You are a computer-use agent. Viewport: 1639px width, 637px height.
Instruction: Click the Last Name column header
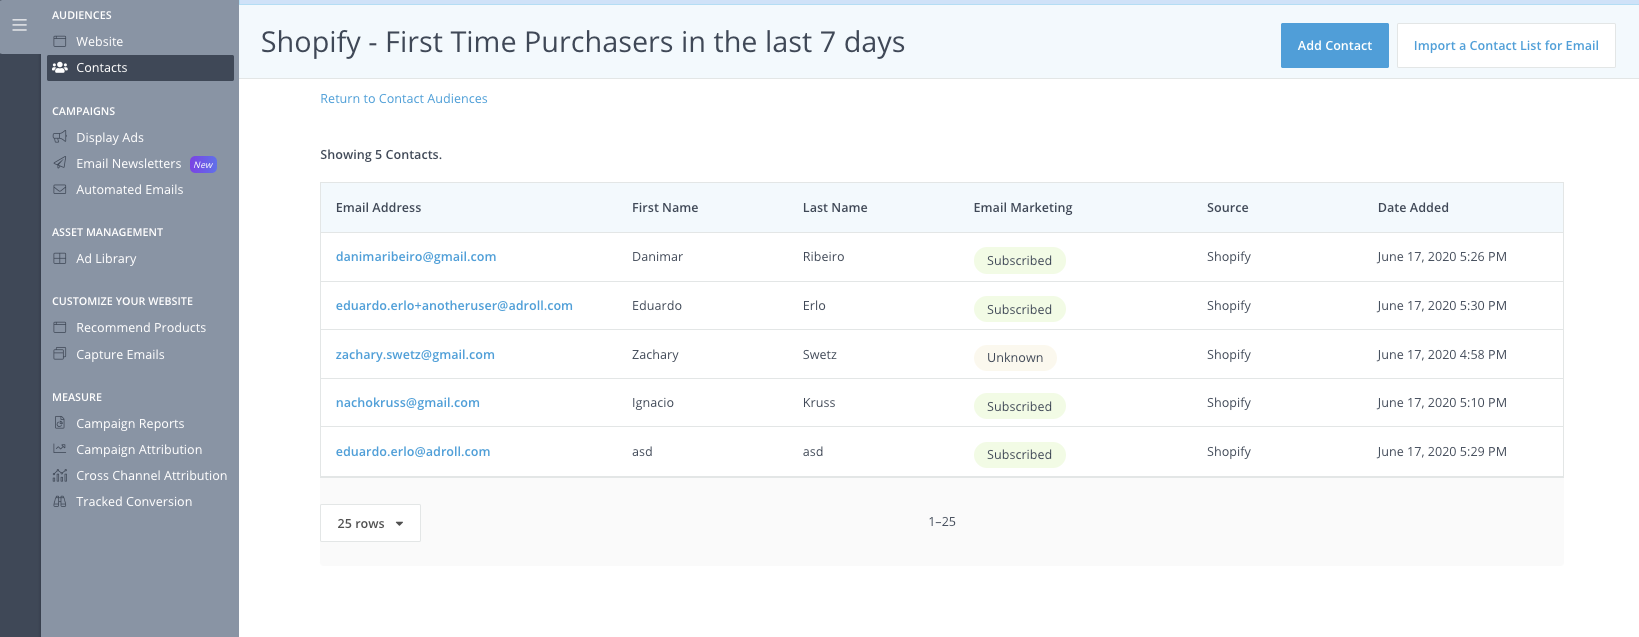tap(835, 207)
